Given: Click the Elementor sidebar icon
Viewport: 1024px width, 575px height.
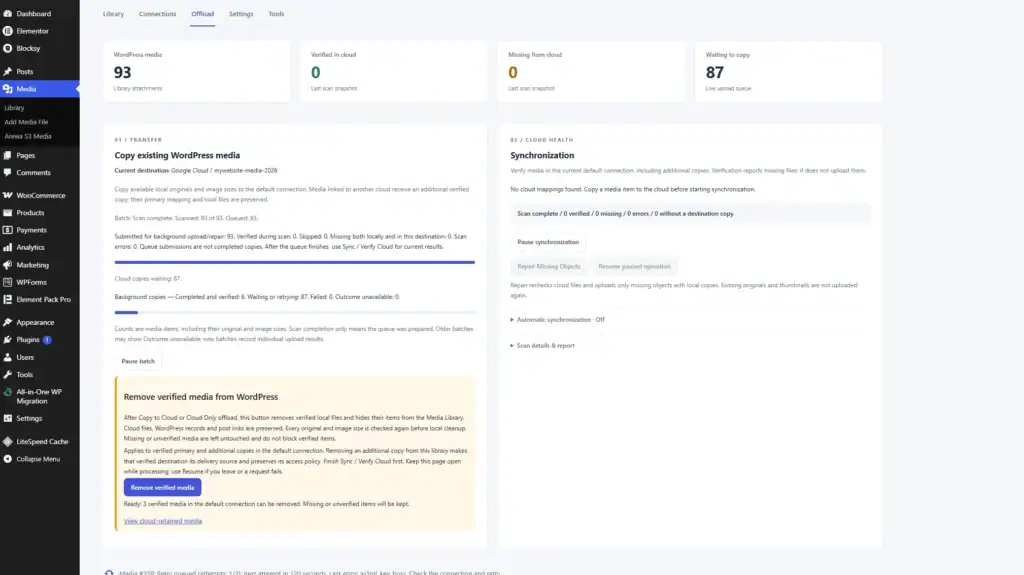Looking at the screenshot, I should [x=7, y=31].
